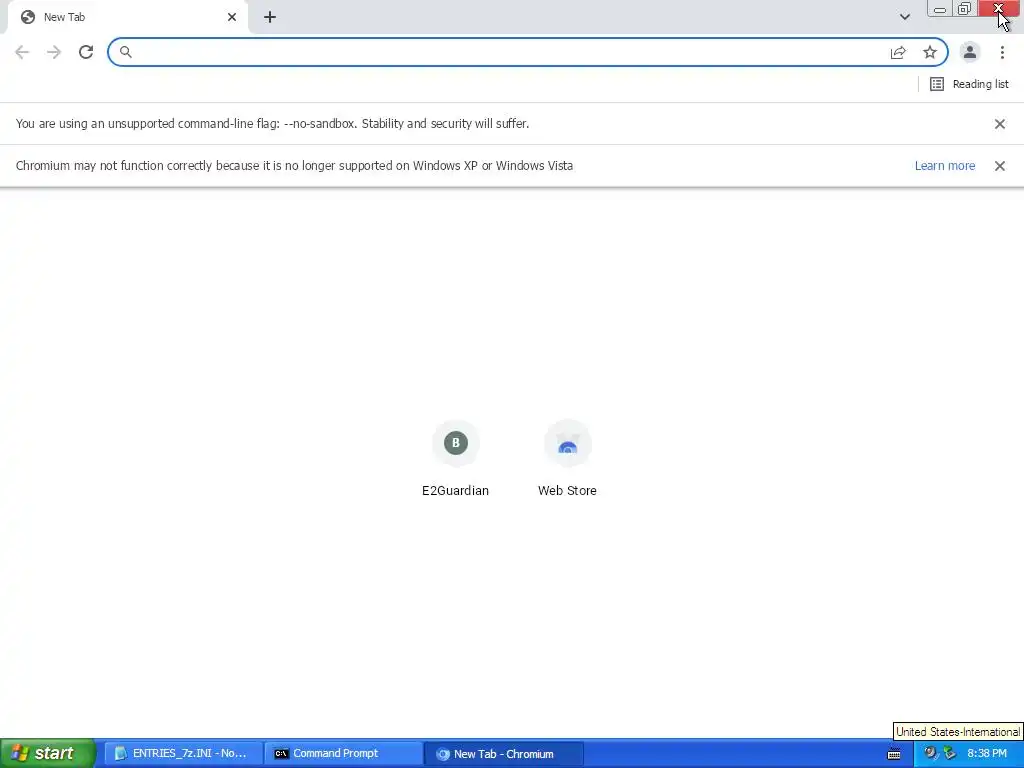Switch to Command Prompt taskbar button

point(344,754)
